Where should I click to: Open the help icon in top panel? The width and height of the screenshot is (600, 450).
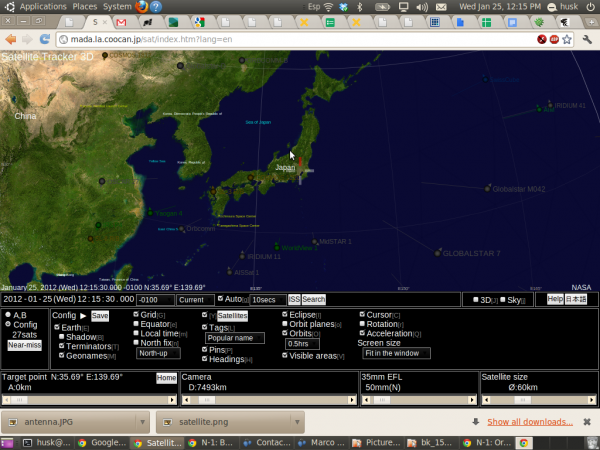point(156,7)
